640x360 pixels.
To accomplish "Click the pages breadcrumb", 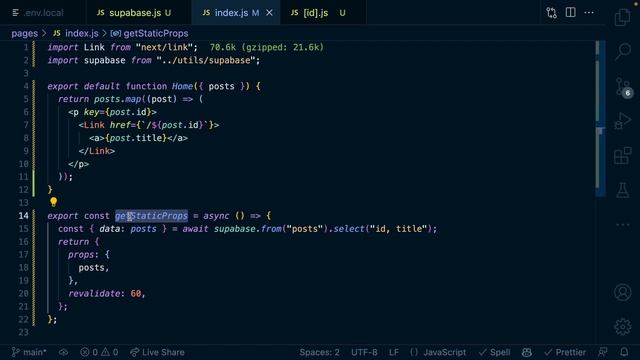I will click(x=24, y=33).
